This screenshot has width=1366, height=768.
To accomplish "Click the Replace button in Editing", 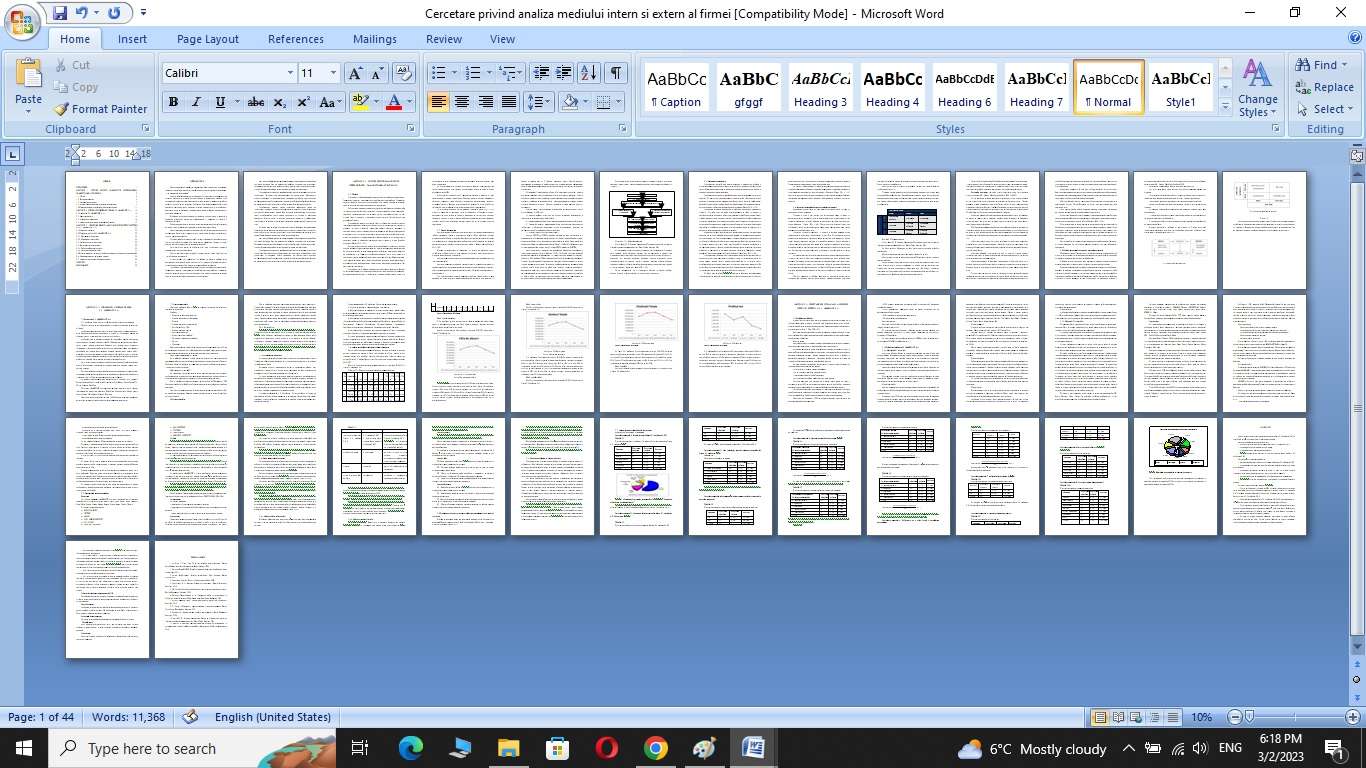I will click(x=1324, y=87).
